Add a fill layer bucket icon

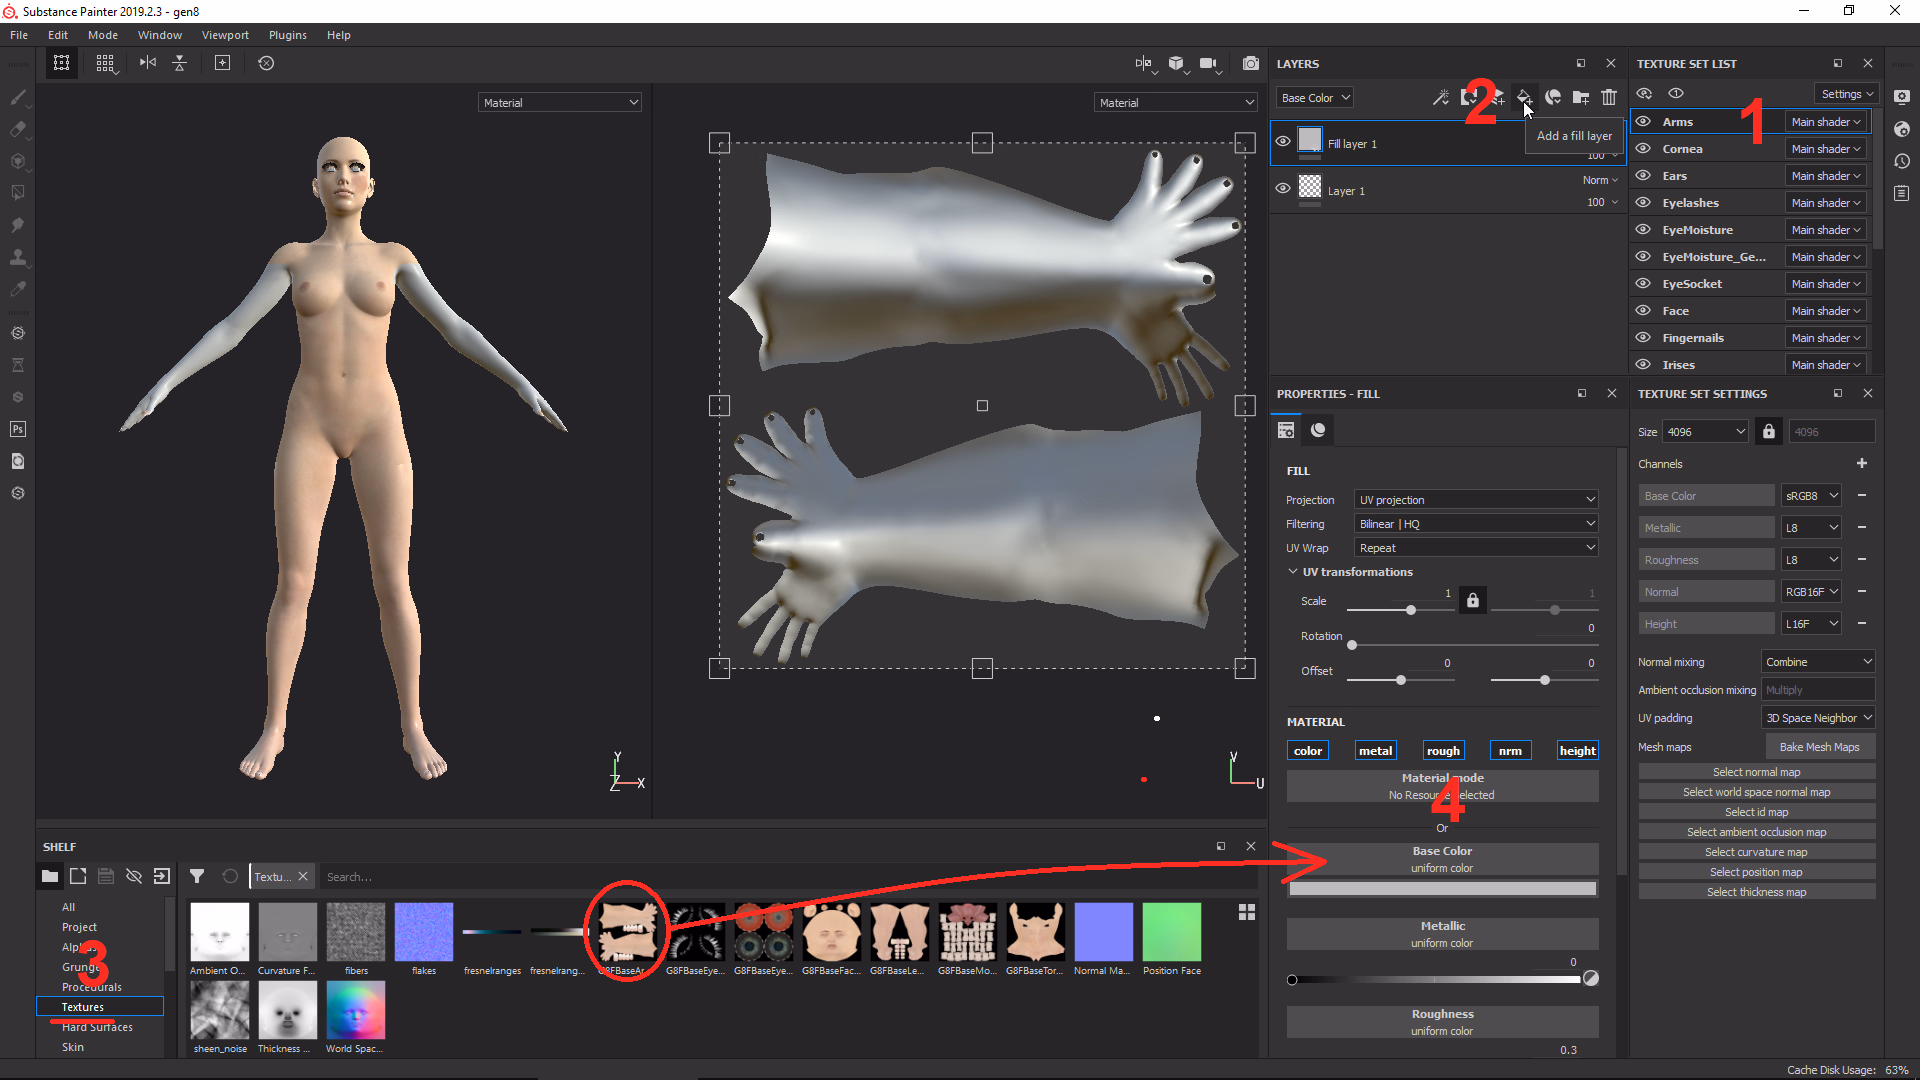coord(1524,97)
